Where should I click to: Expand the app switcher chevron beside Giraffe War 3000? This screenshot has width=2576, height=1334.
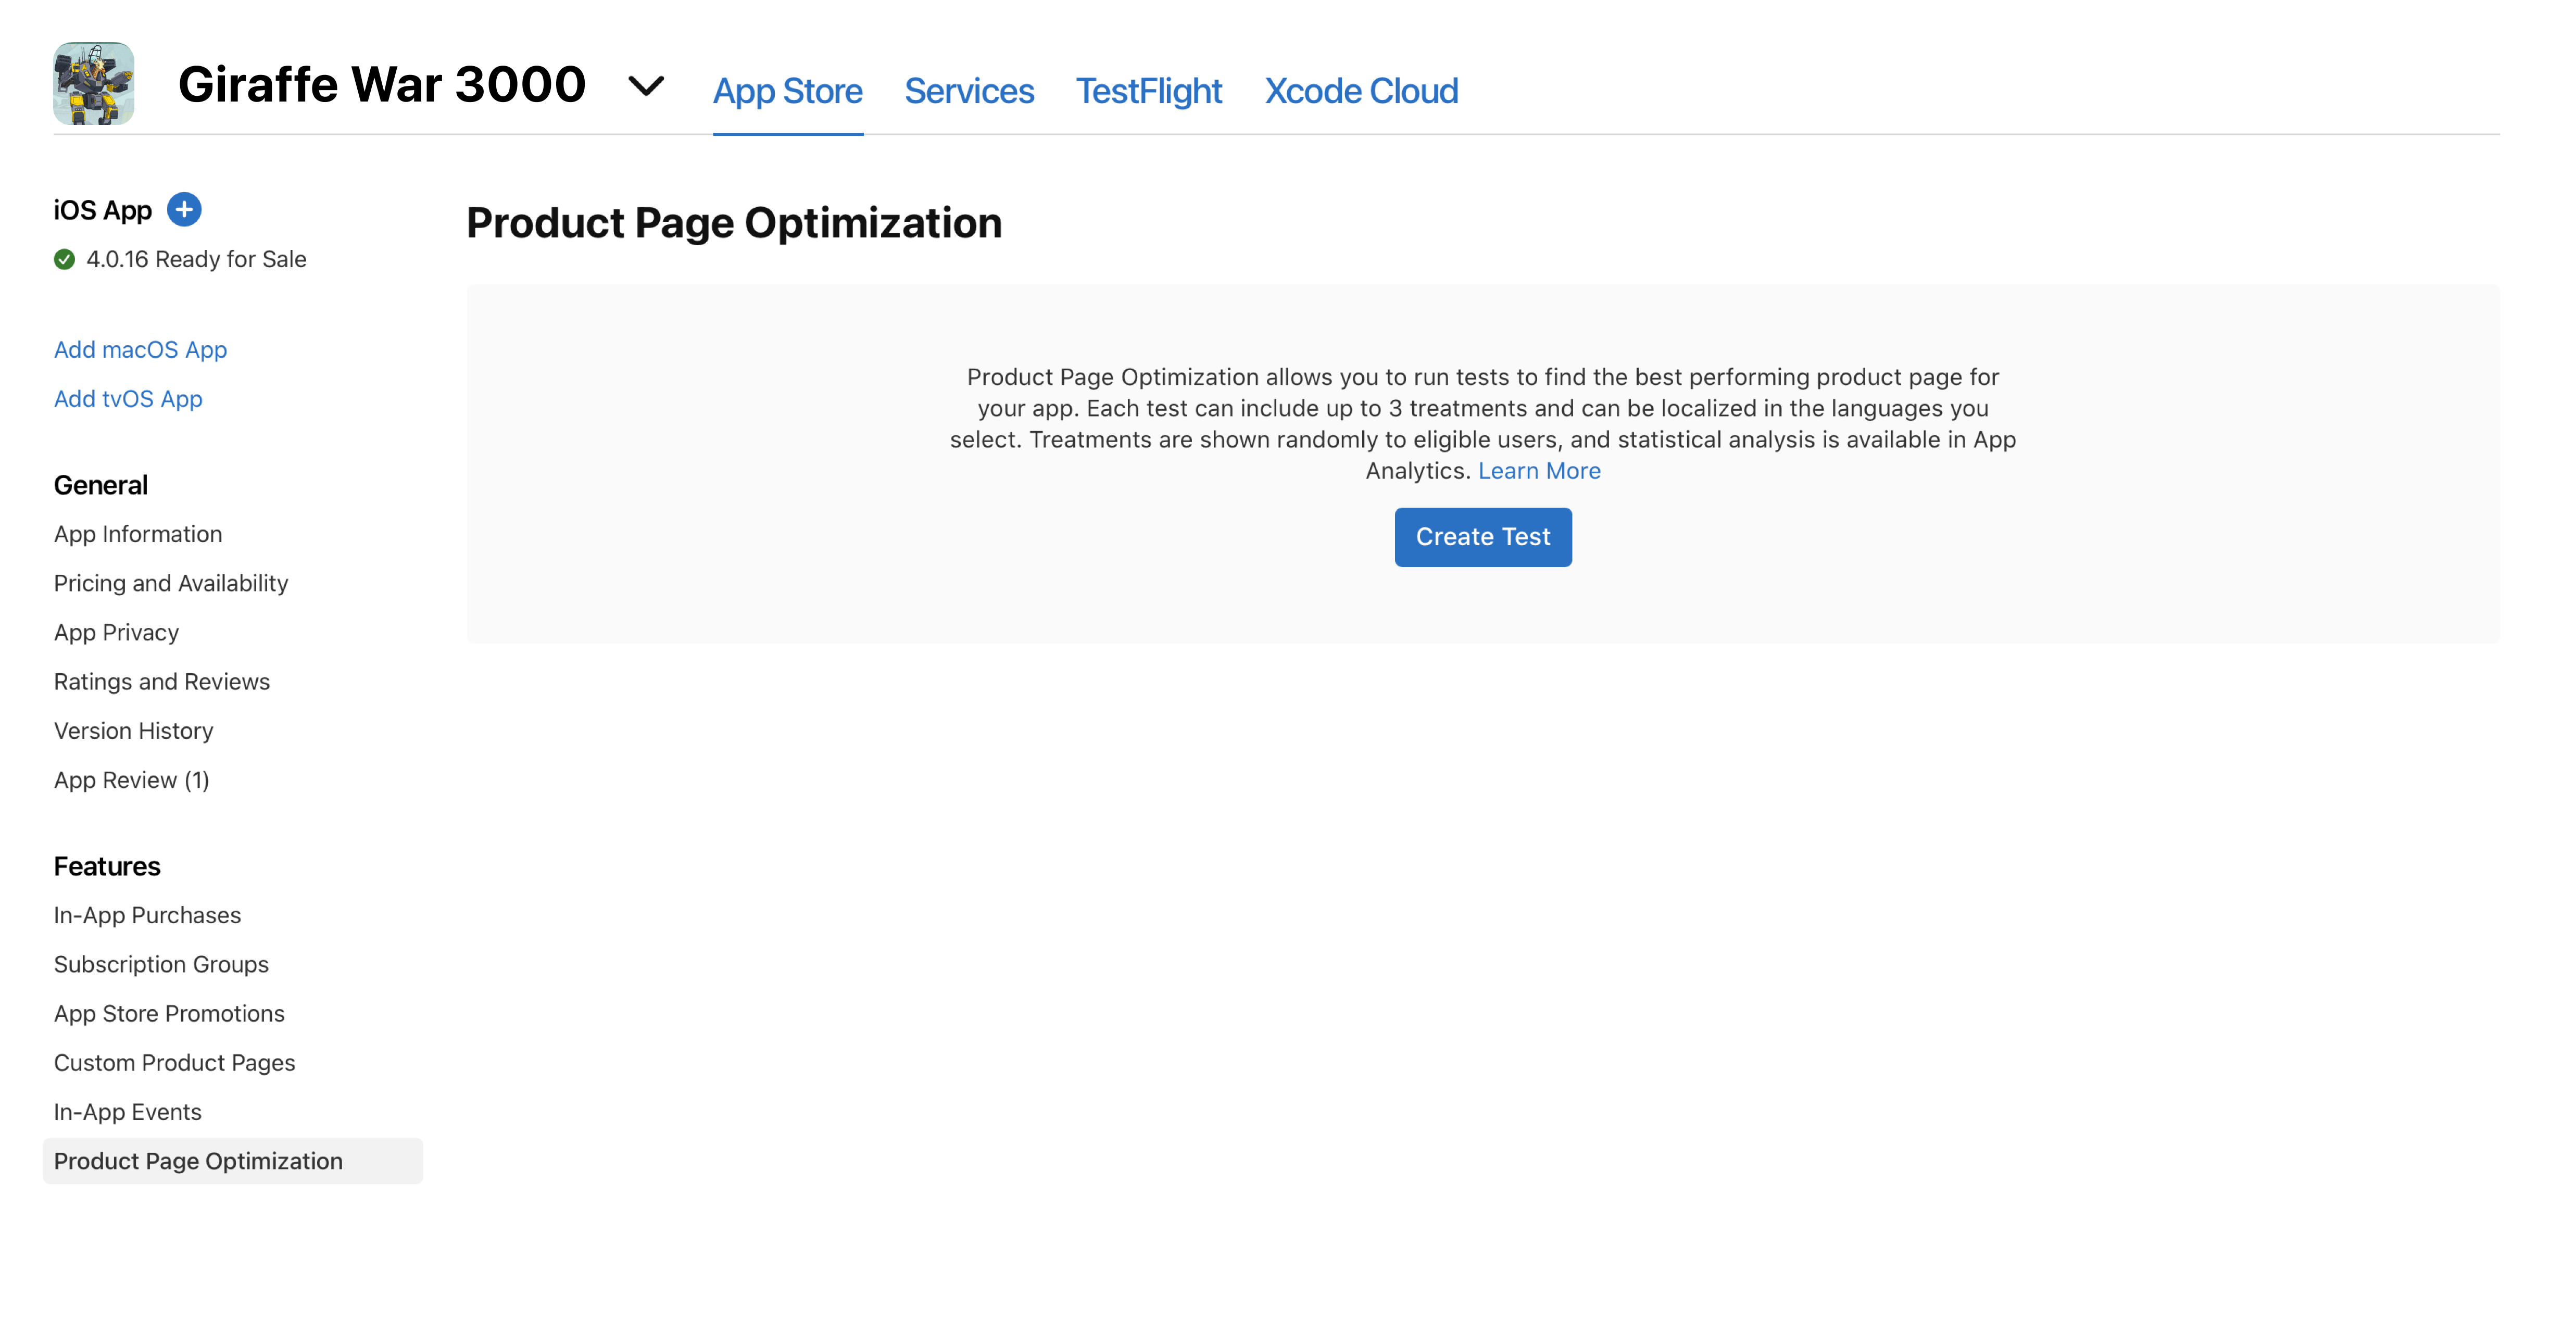point(646,86)
